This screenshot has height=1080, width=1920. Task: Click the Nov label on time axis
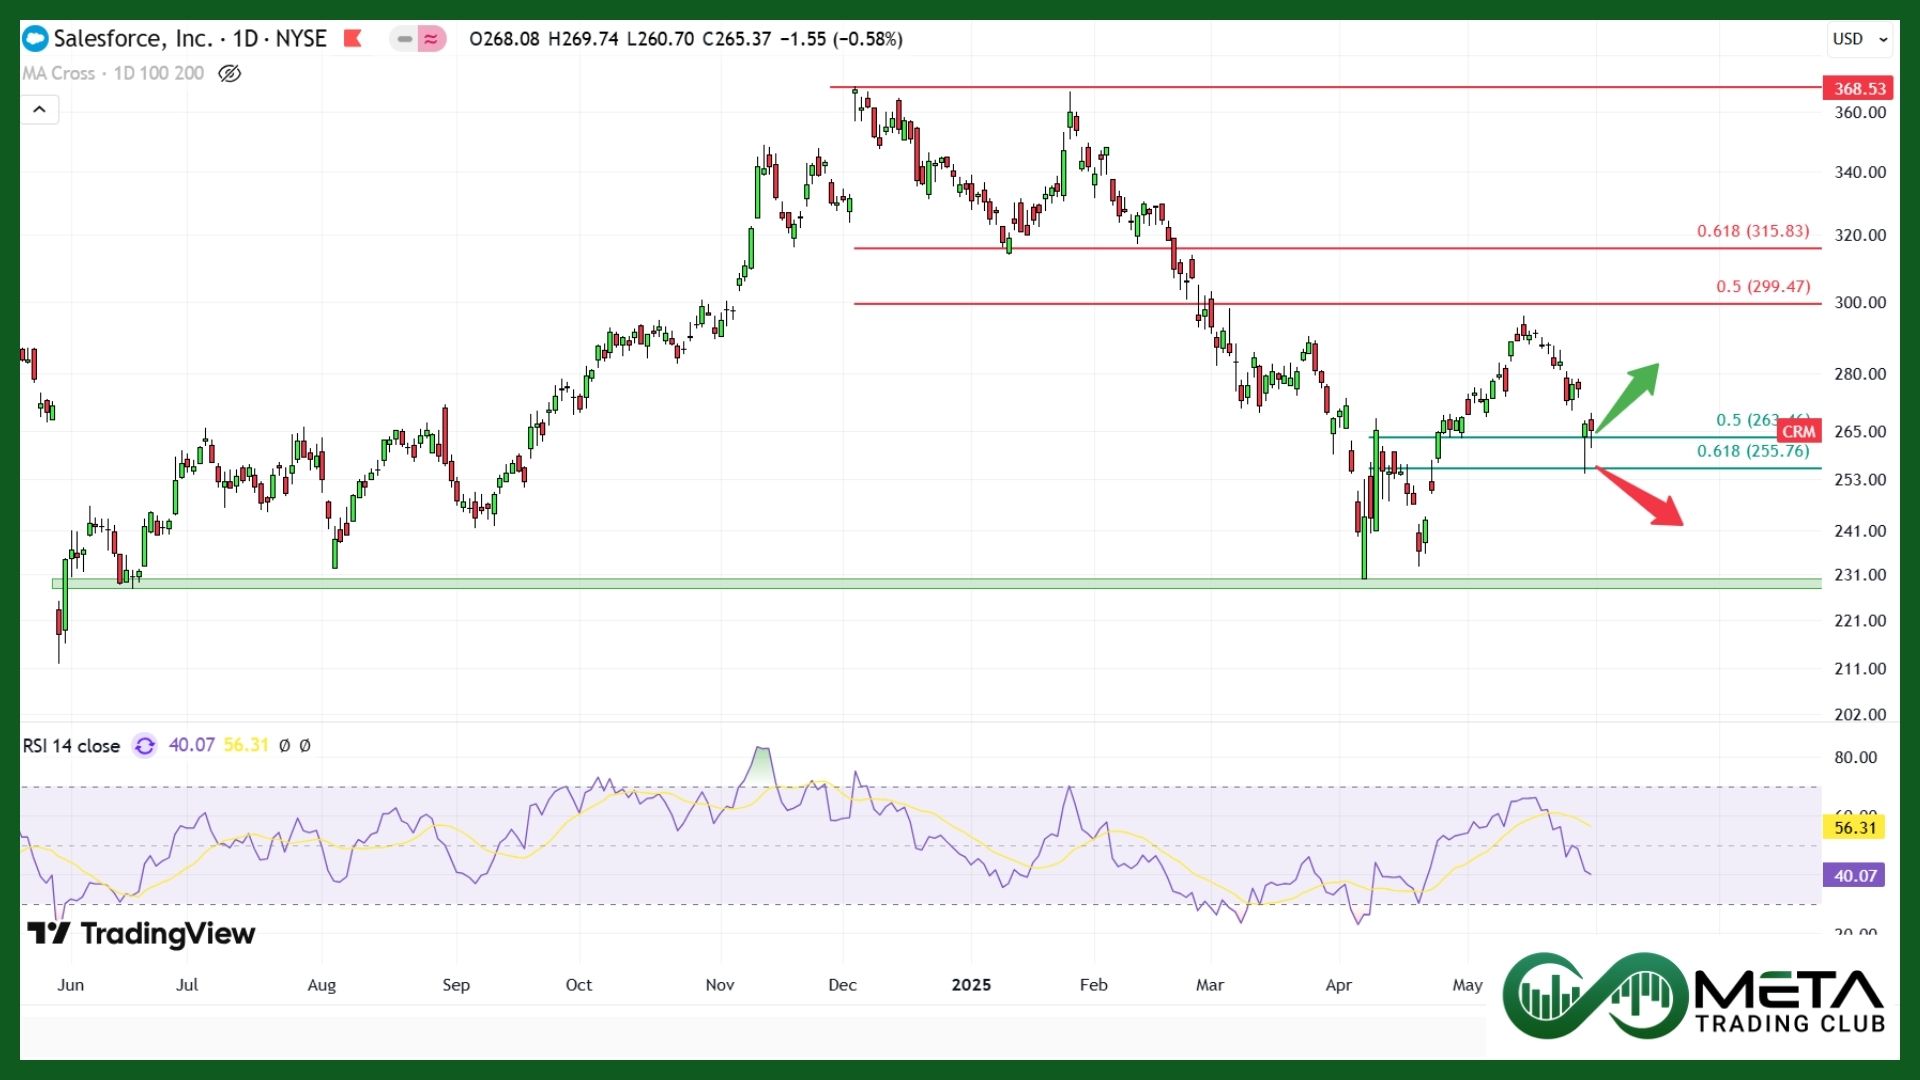pos(720,985)
